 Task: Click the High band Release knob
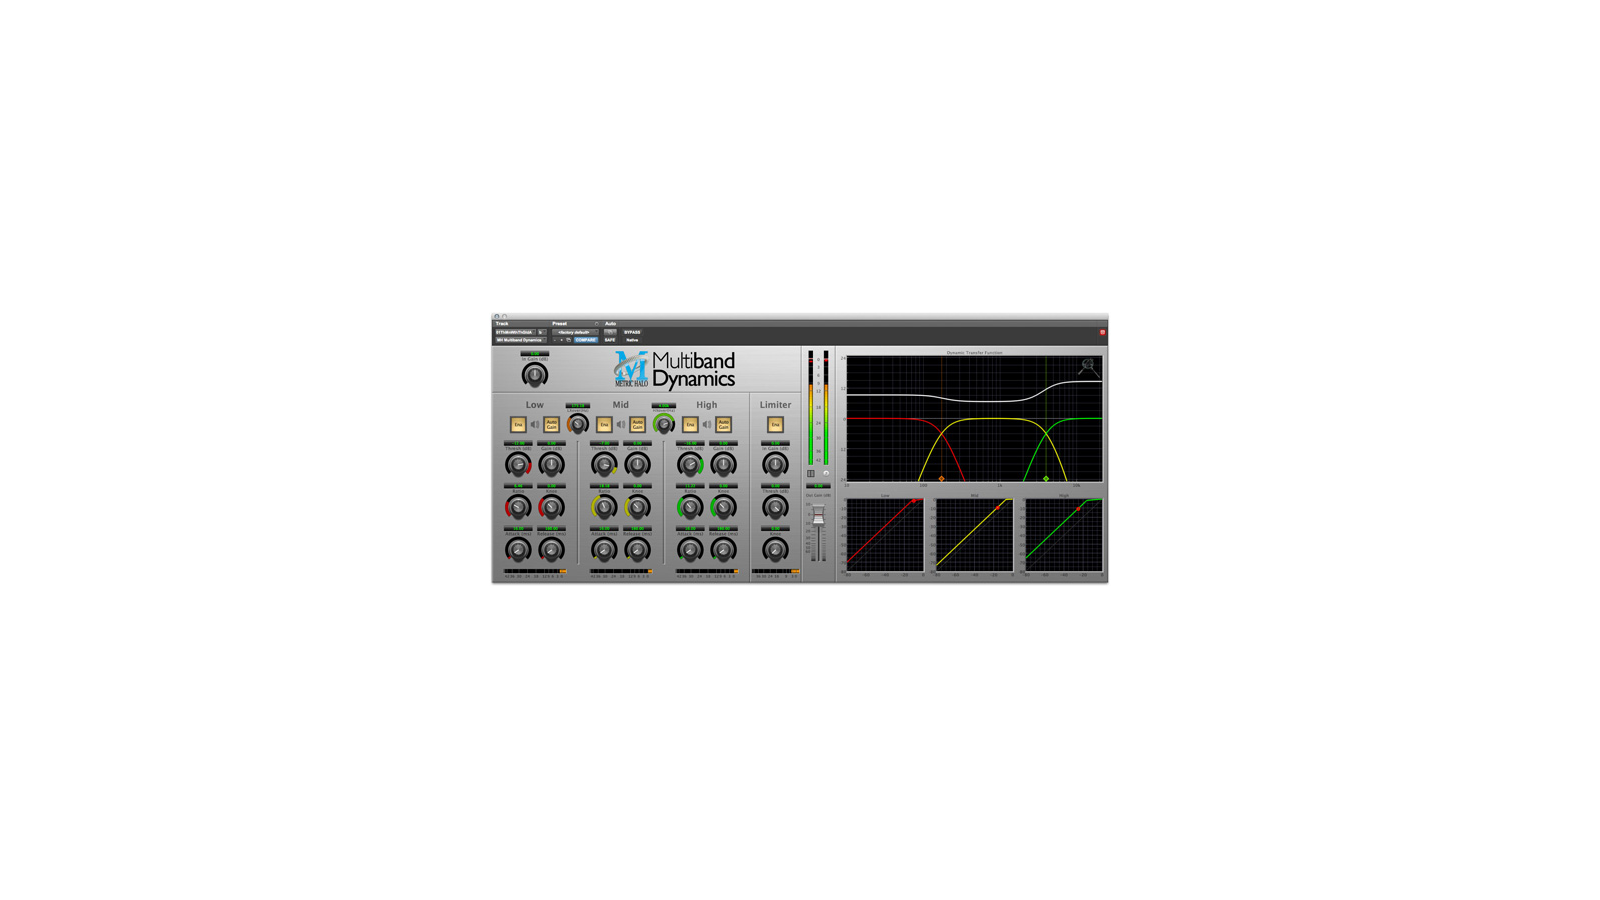pos(723,550)
